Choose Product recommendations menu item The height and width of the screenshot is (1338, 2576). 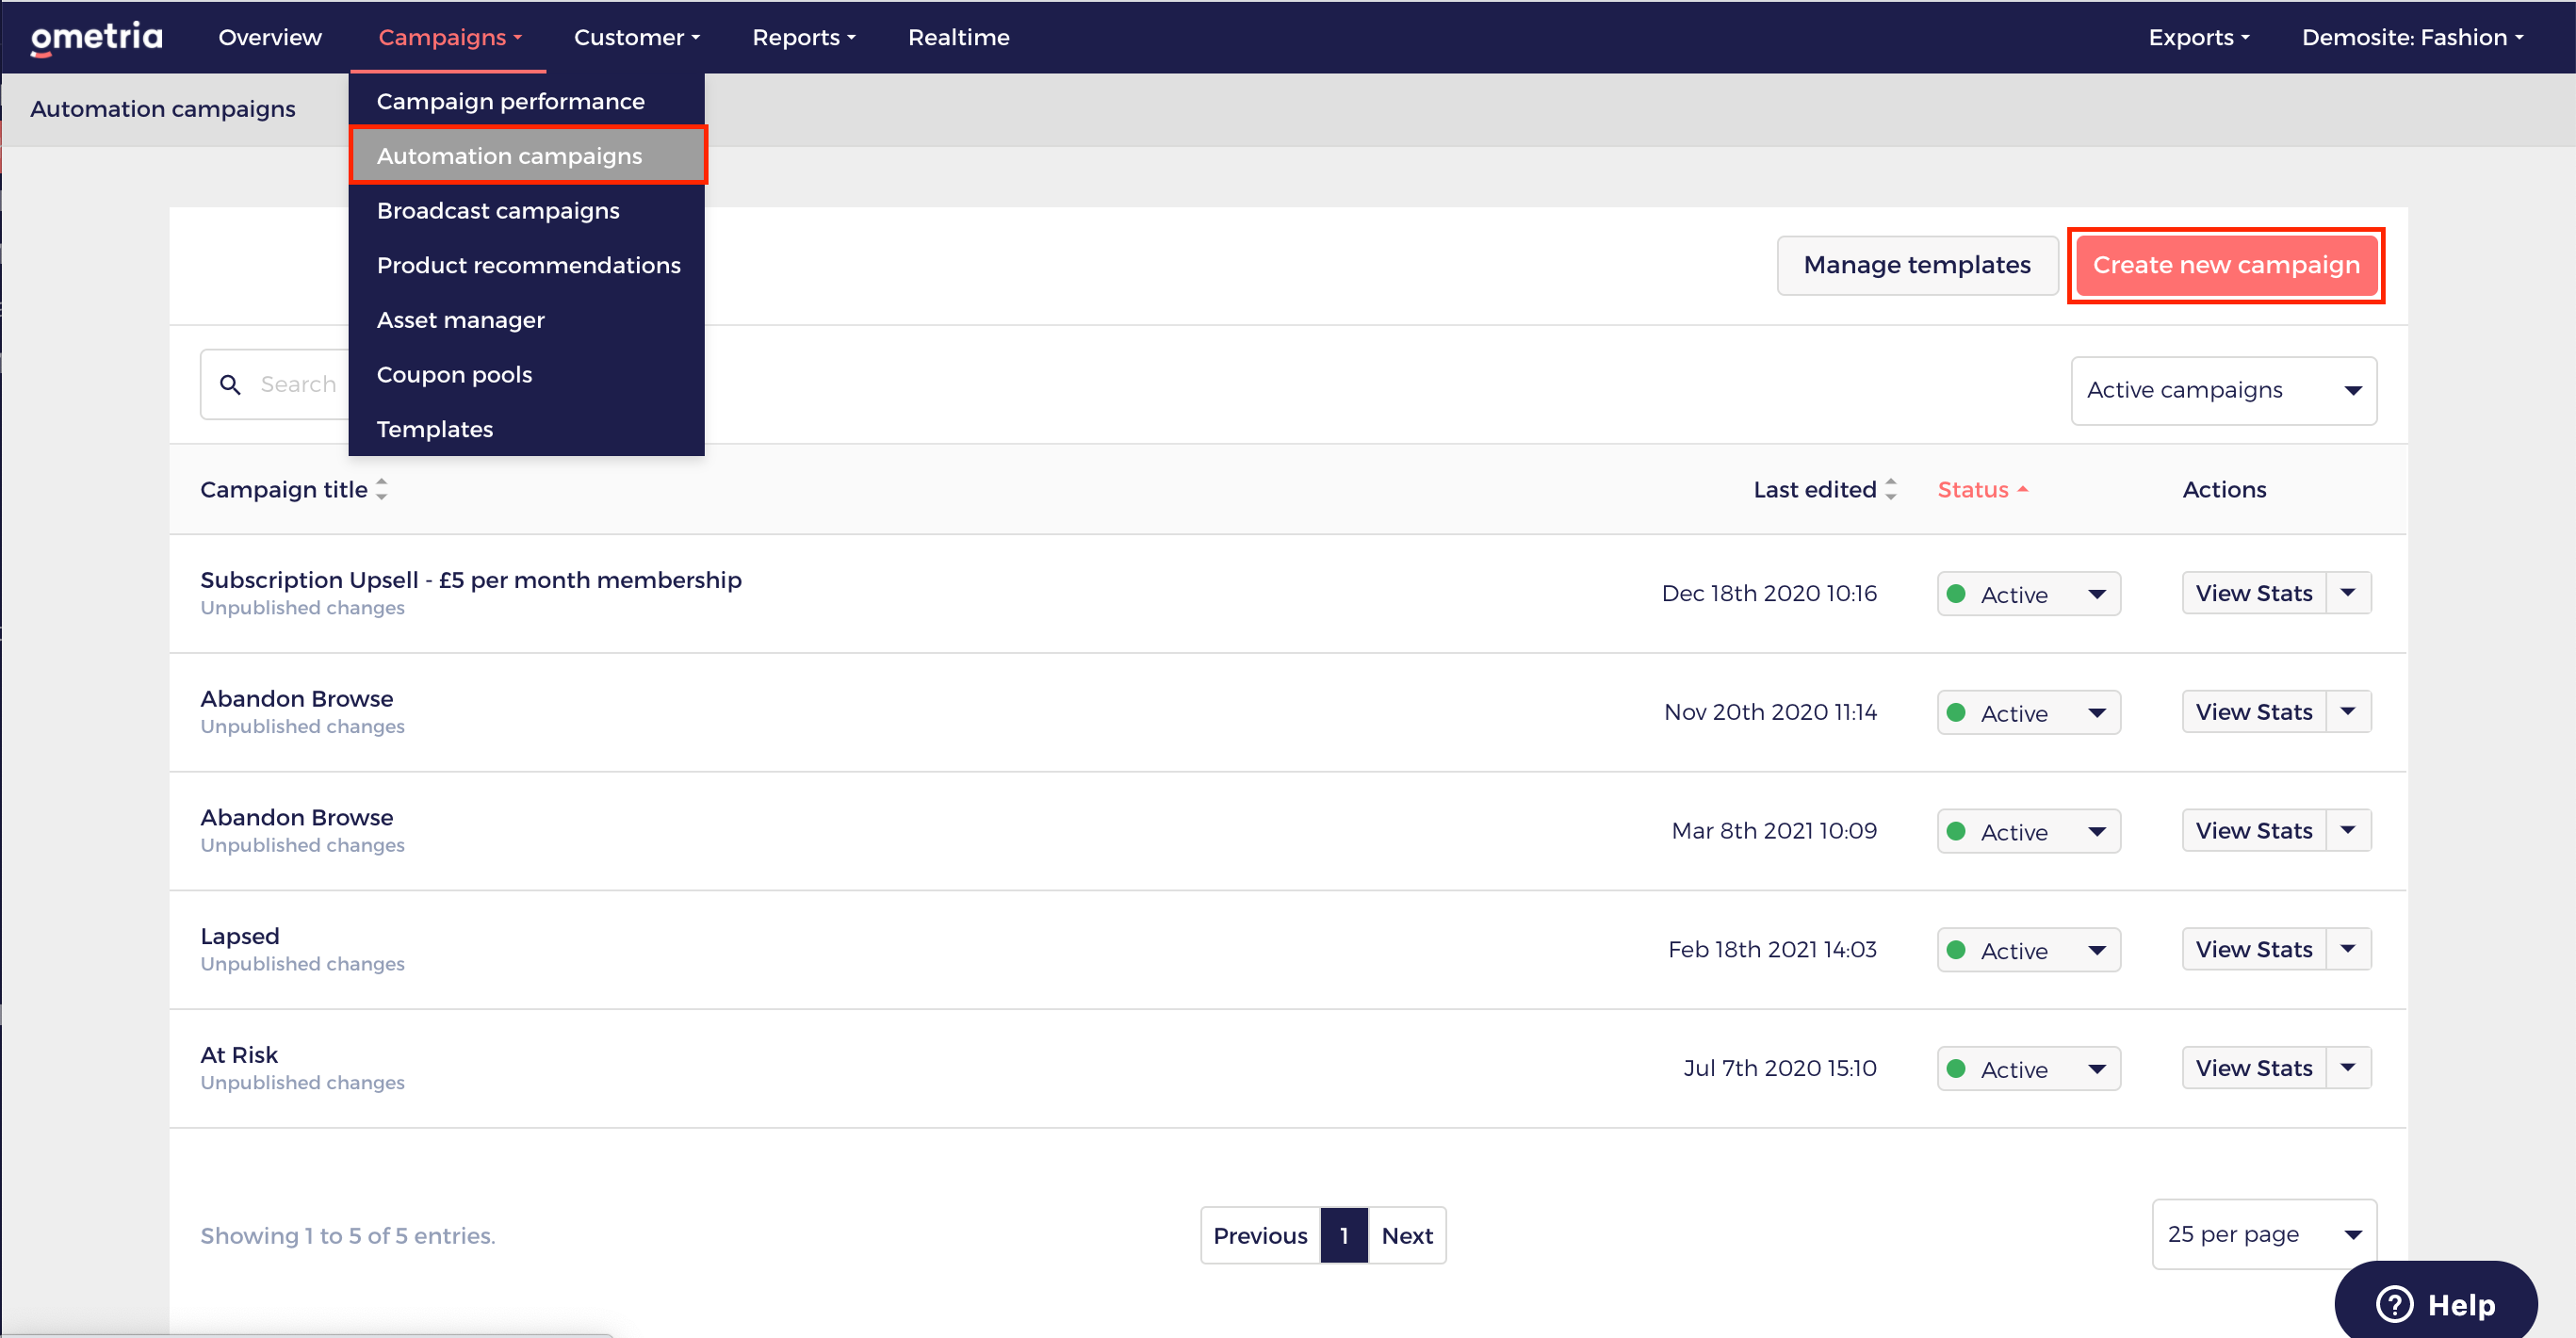(528, 265)
